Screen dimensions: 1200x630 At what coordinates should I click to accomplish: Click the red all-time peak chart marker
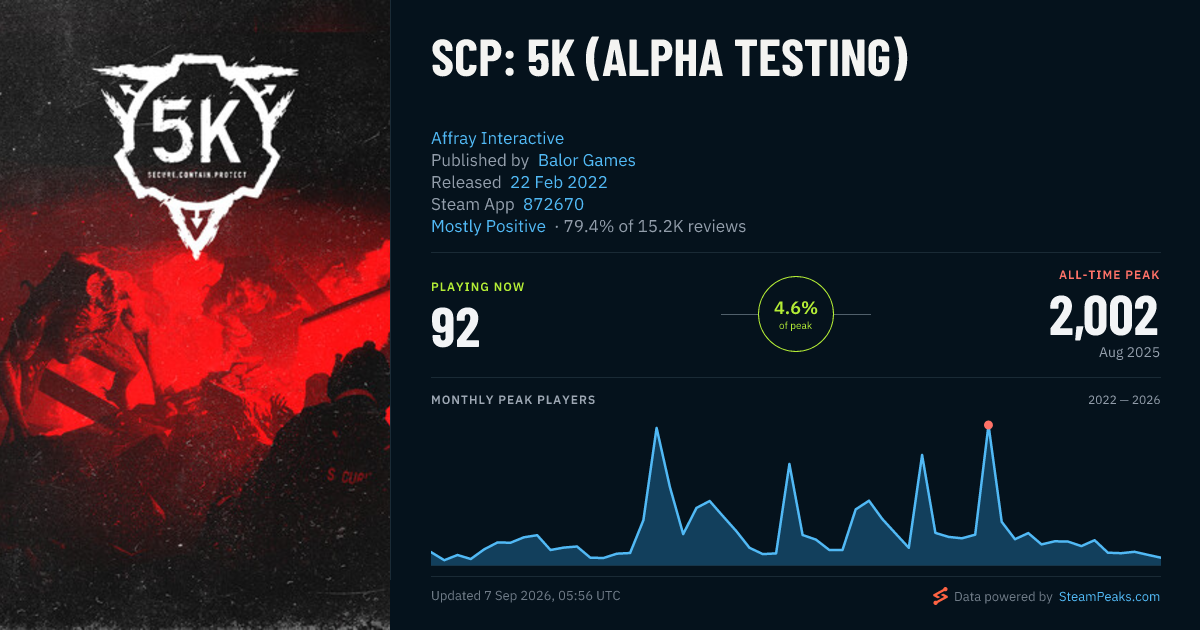click(988, 425)
